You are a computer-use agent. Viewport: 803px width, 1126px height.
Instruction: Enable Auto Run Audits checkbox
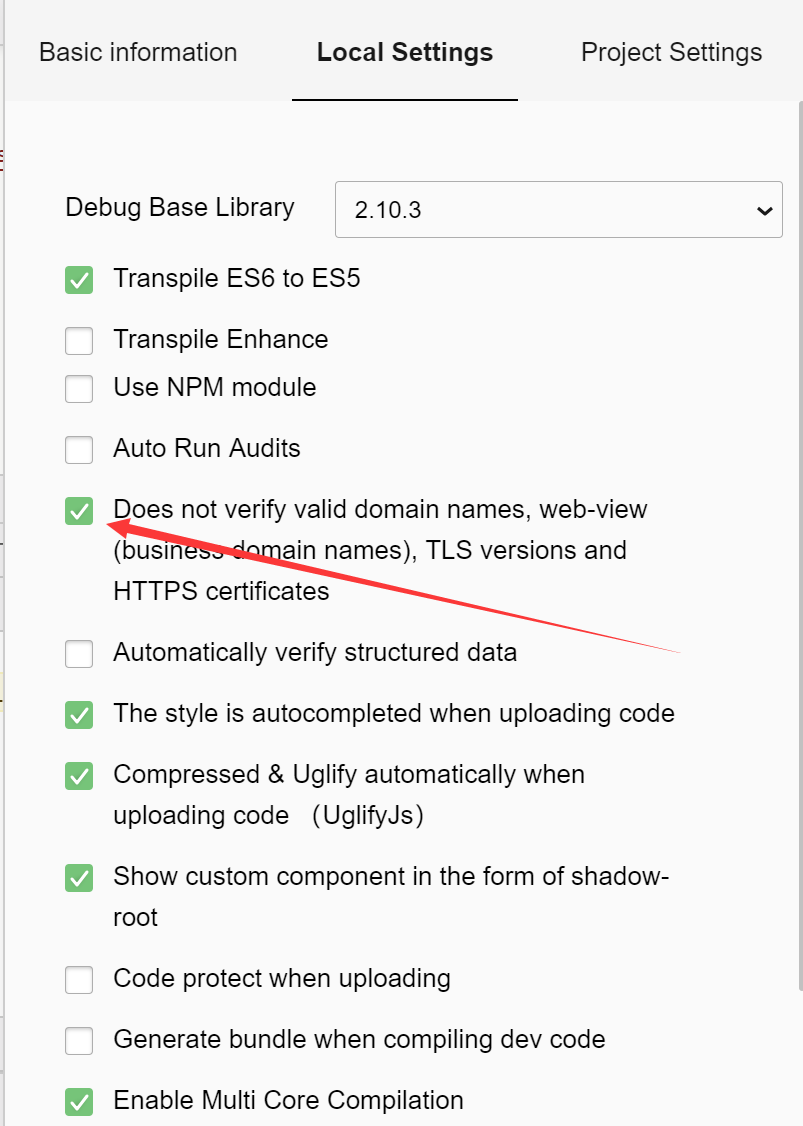click(79, 450)
